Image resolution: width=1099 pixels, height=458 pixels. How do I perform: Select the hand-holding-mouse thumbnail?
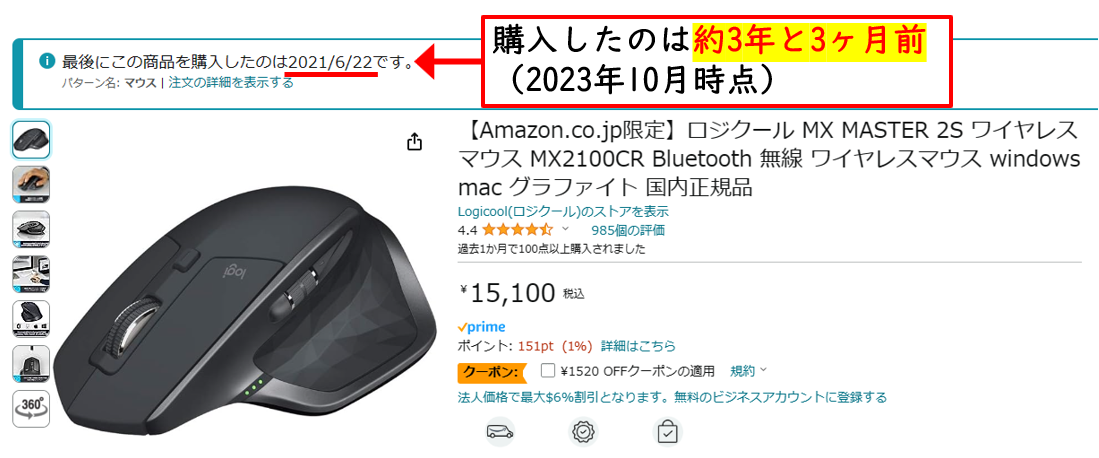(32, 184)
